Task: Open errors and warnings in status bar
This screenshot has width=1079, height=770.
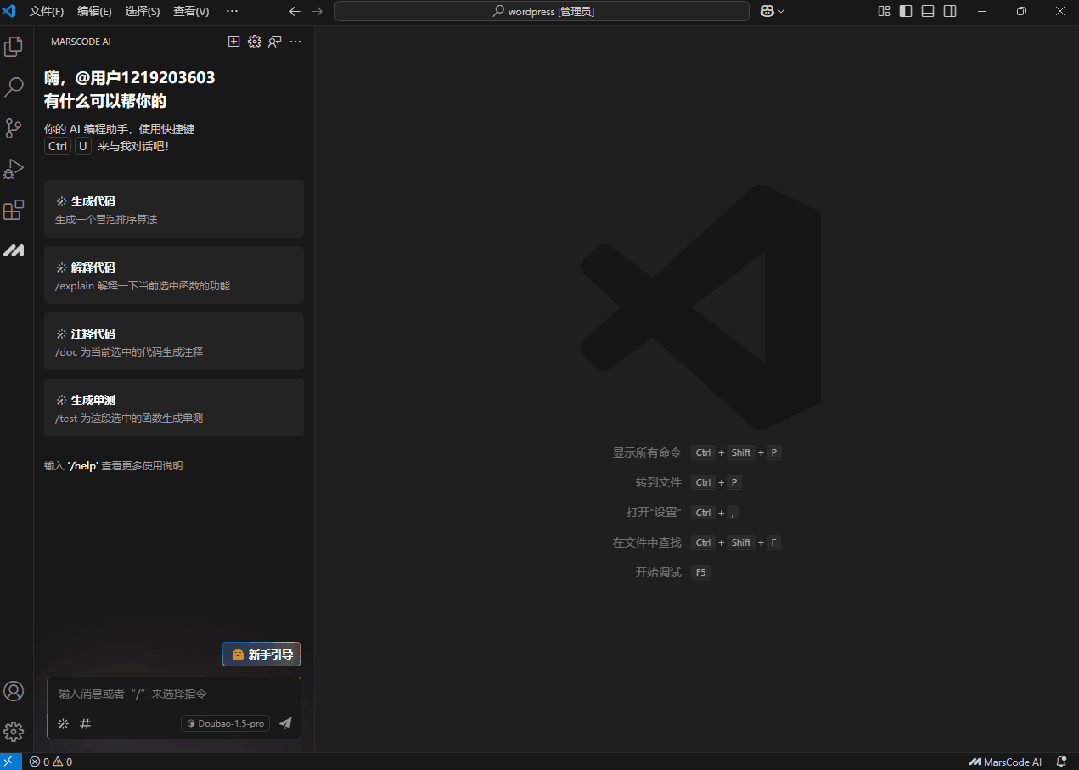Action: click(x=51, y=762)
